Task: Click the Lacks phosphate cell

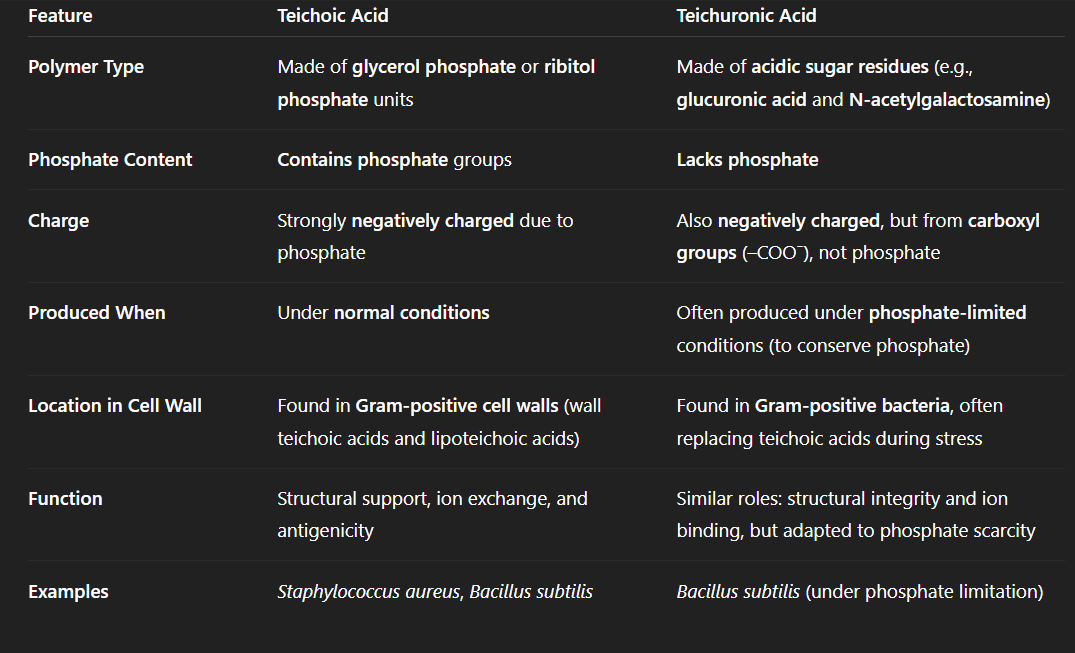Action: point(747,160)
